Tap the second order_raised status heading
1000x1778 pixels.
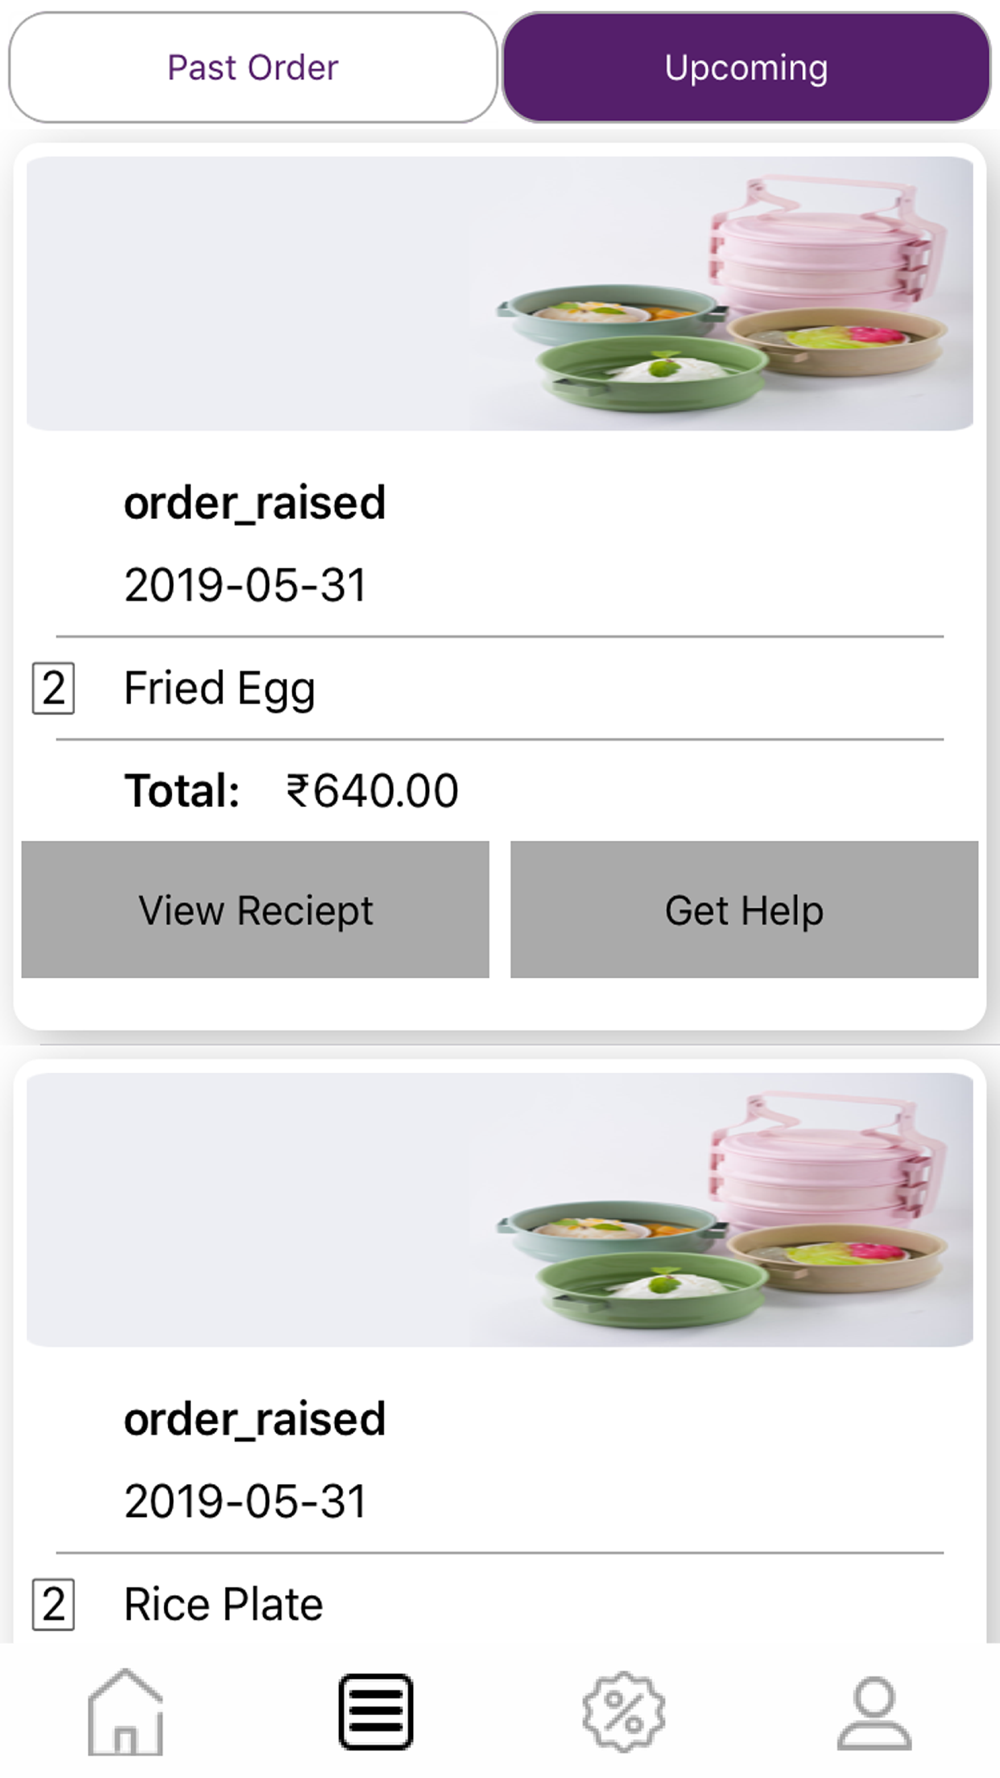coord(255,1419)
